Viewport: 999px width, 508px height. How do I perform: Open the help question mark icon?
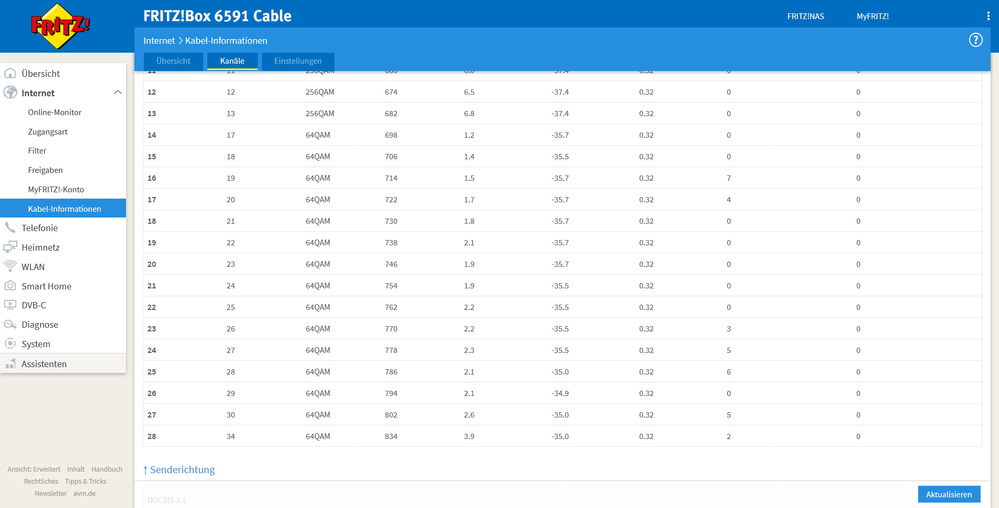(x=975, y=40)
